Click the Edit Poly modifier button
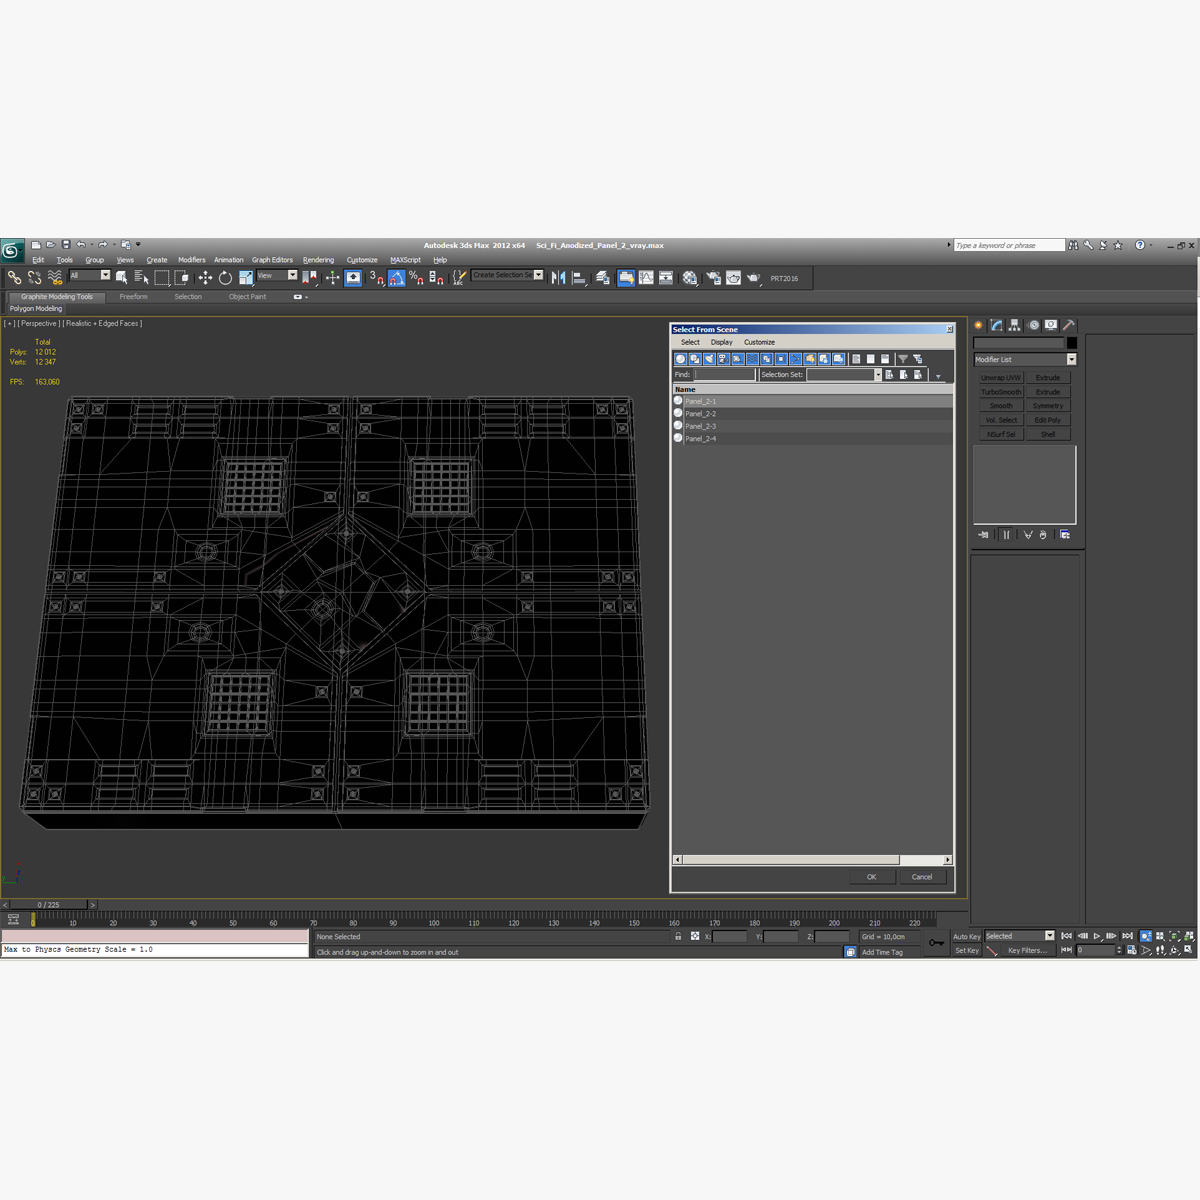Image resolution: width=1200 pixels, height=1200 pixels. click(1048, 420)
